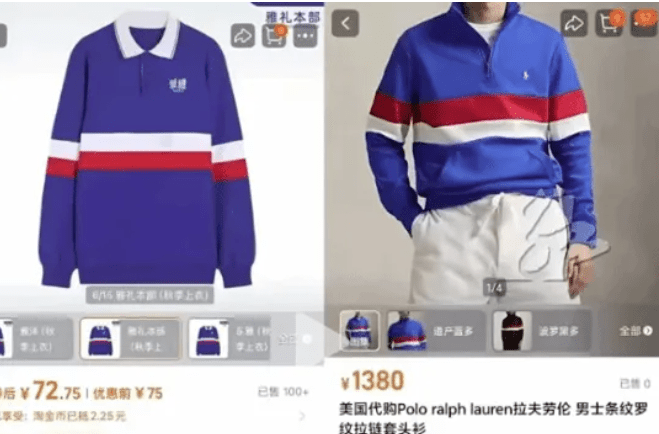Select the 波罗黑多 color option
659x434 pixels.
[542, 331]
